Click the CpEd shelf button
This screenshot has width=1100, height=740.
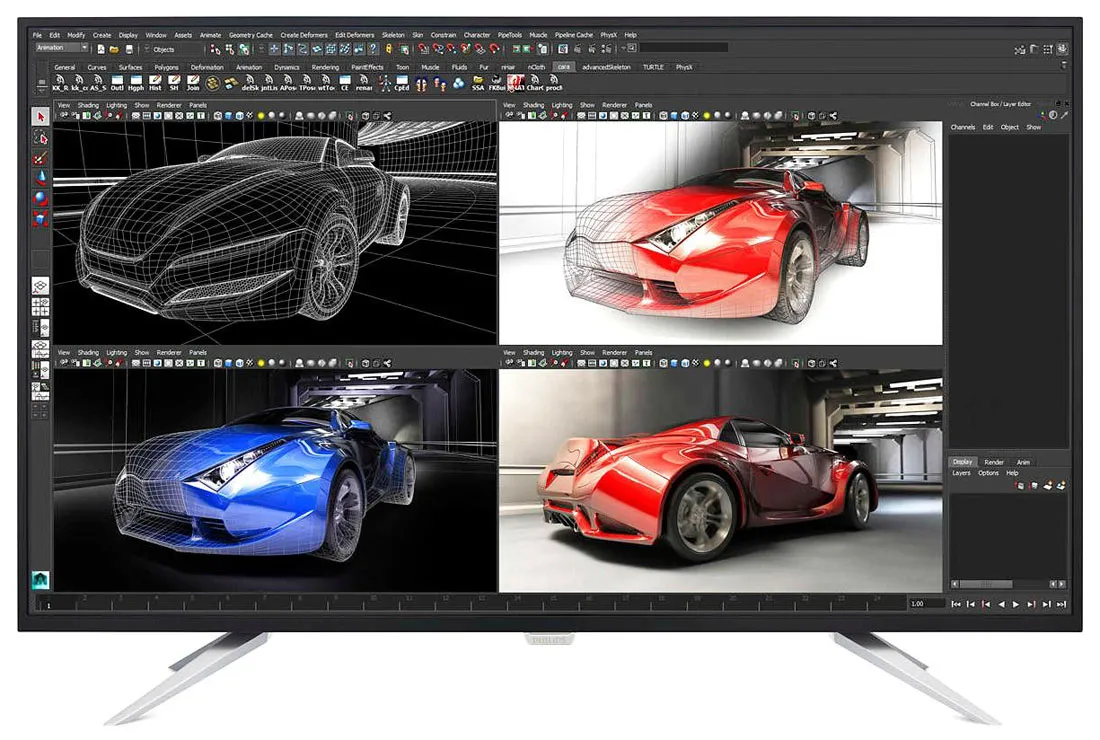point(402,83)
